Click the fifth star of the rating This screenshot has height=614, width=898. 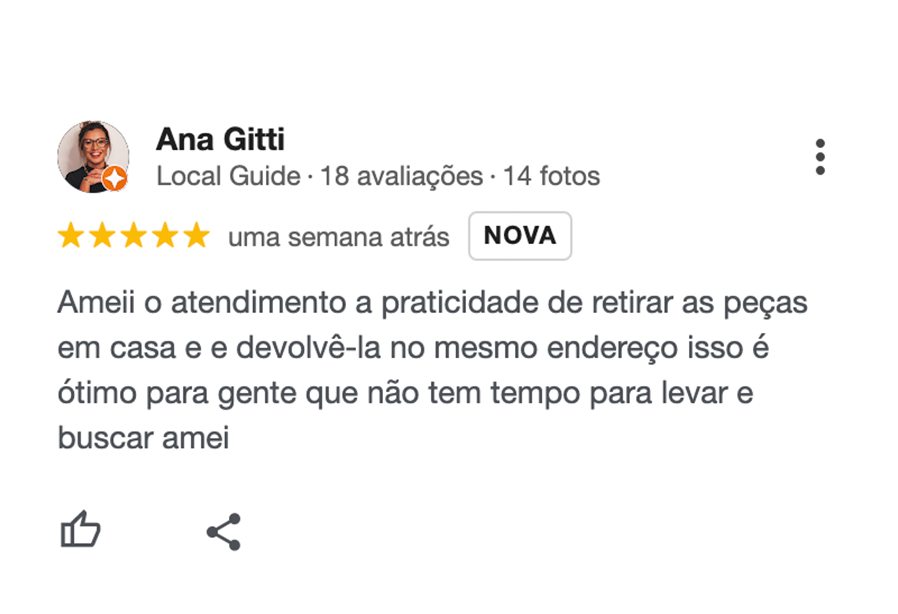coord(197,236)
